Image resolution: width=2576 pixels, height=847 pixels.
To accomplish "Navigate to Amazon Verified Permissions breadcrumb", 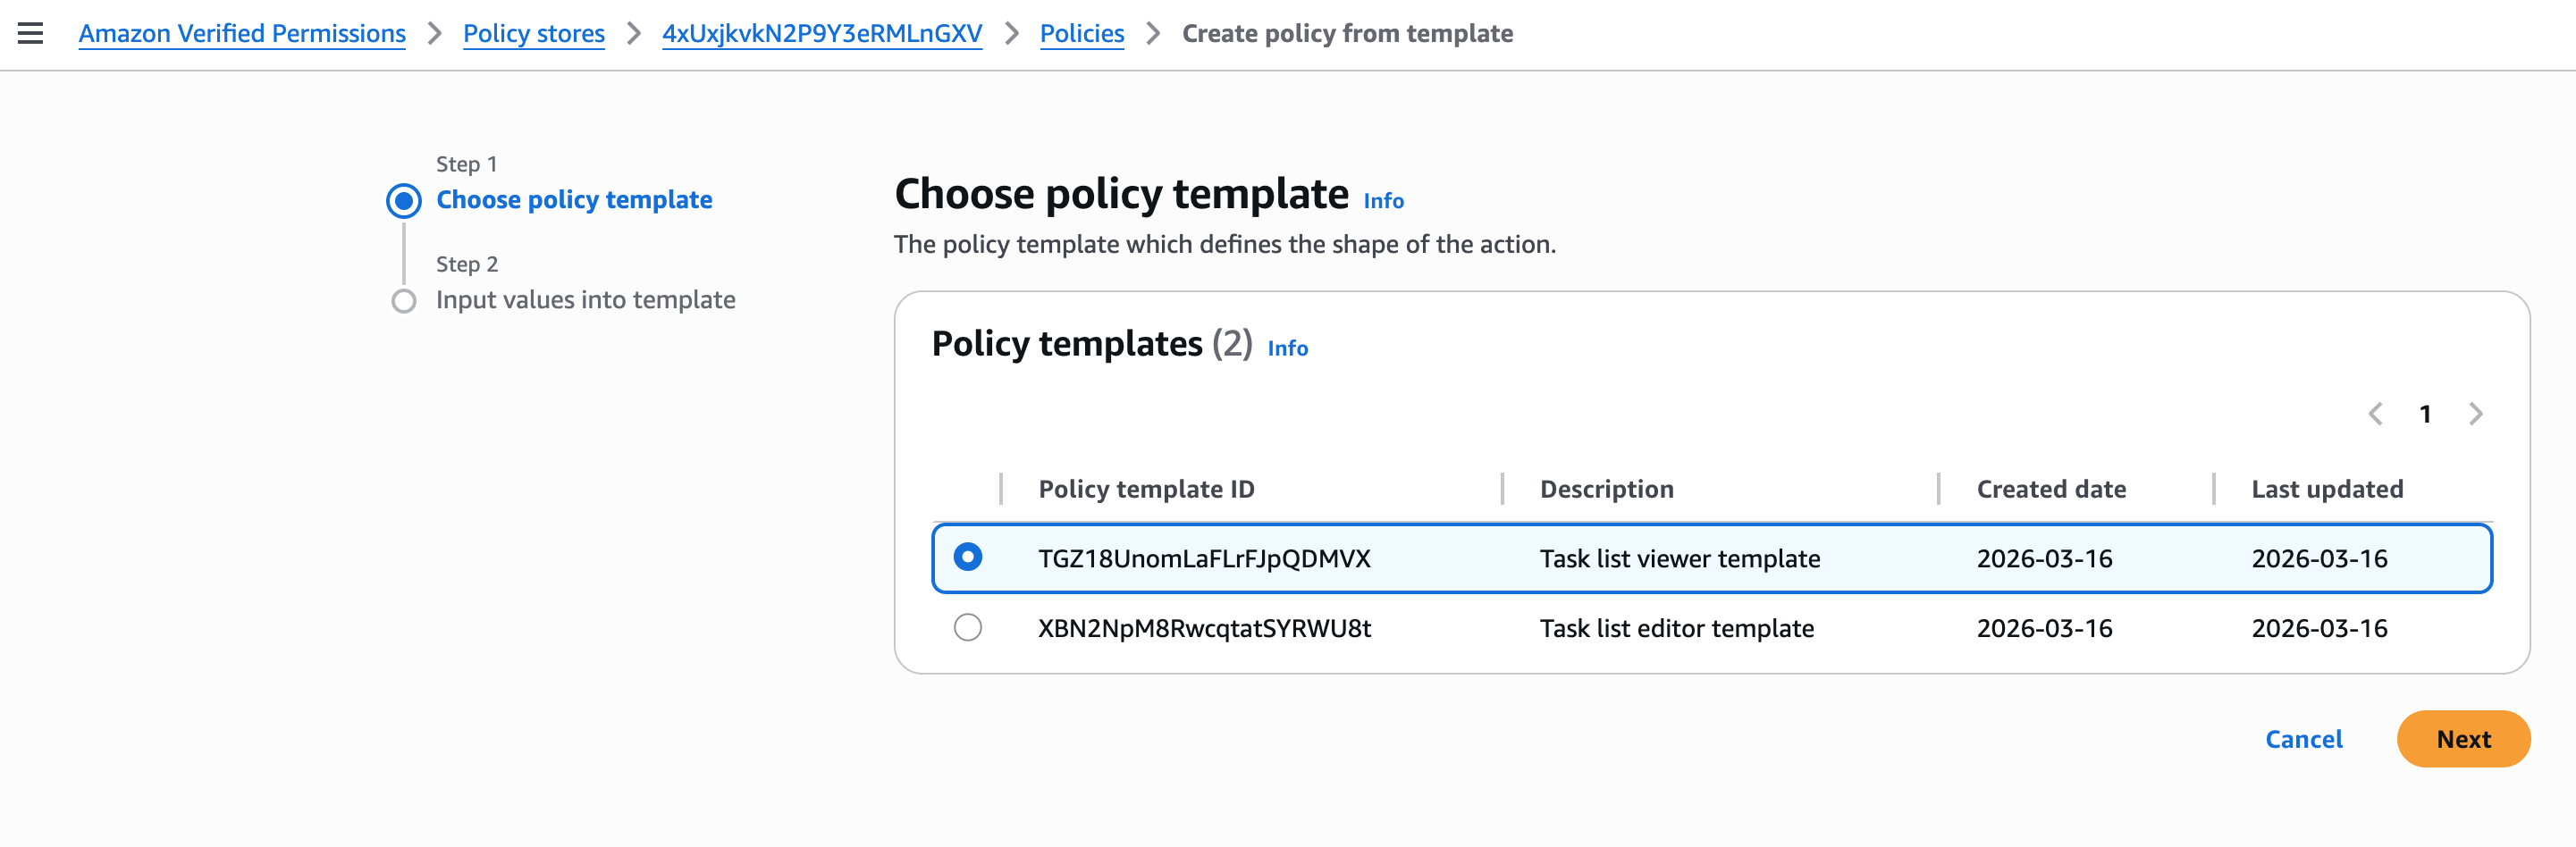I will (x=242, y=33).
